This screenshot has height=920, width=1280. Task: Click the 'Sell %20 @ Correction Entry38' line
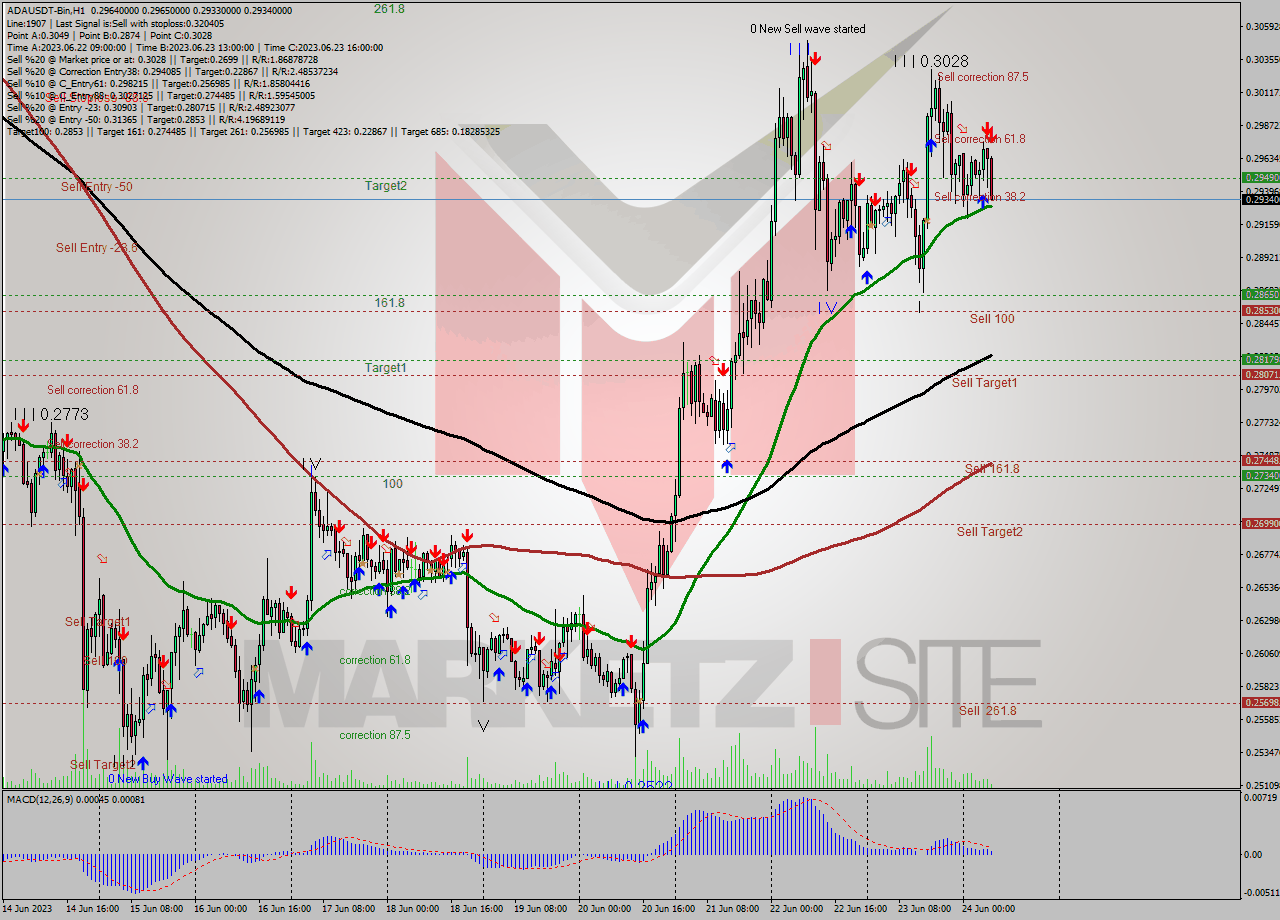click(x=172, y=71)
